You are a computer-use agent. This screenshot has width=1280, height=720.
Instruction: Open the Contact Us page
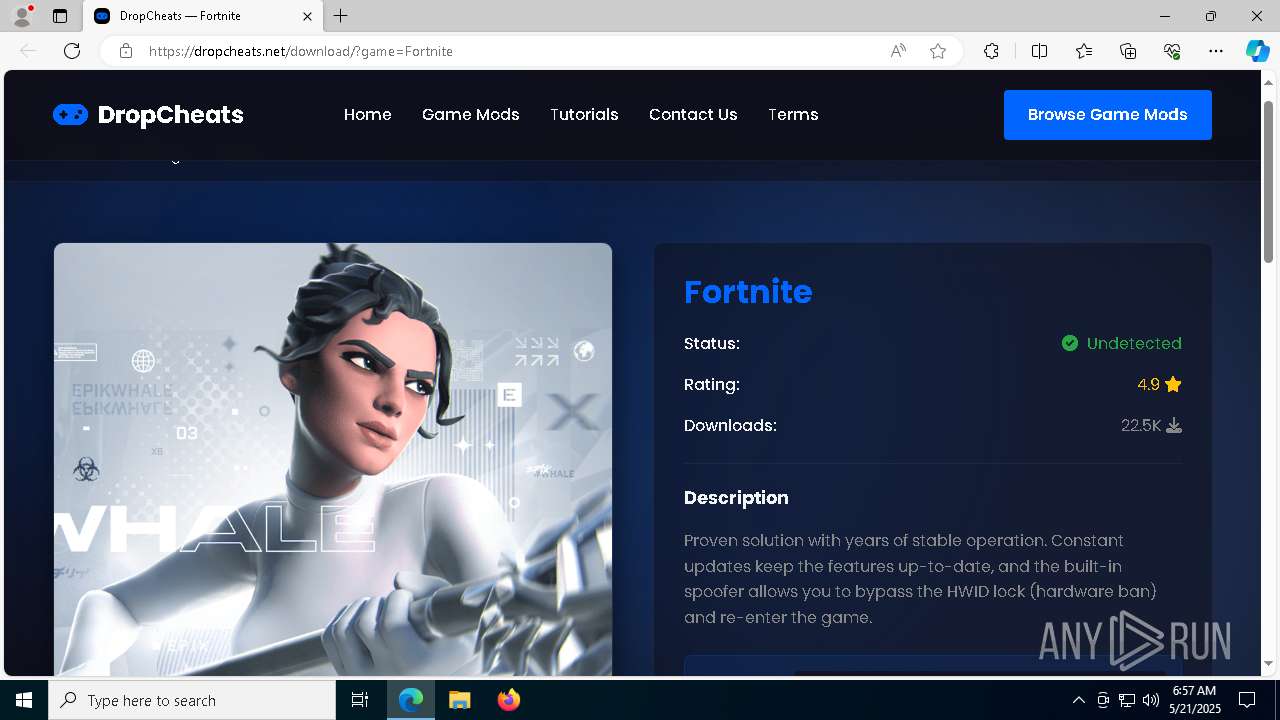click(x=693, y=115)
